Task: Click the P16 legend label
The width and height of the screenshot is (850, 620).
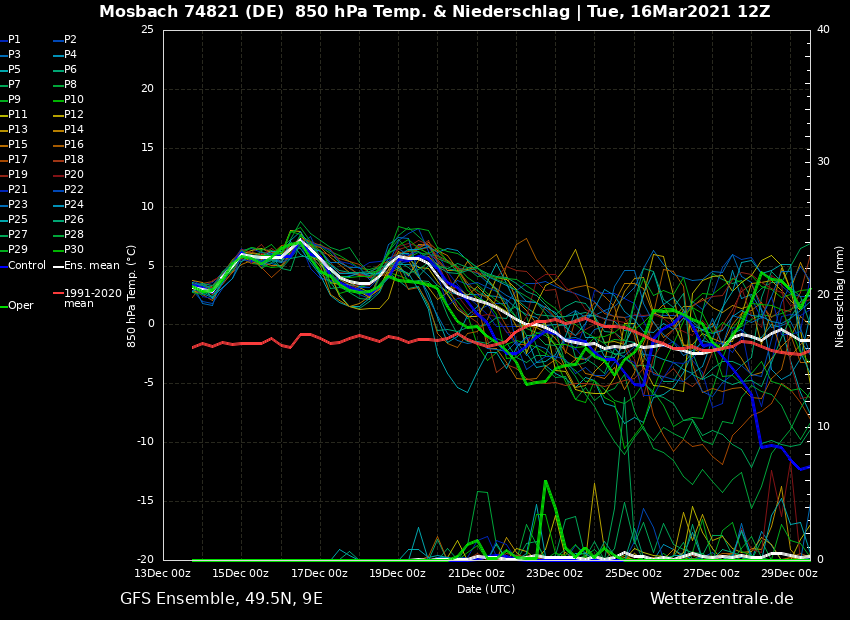Action: [73, 145]
